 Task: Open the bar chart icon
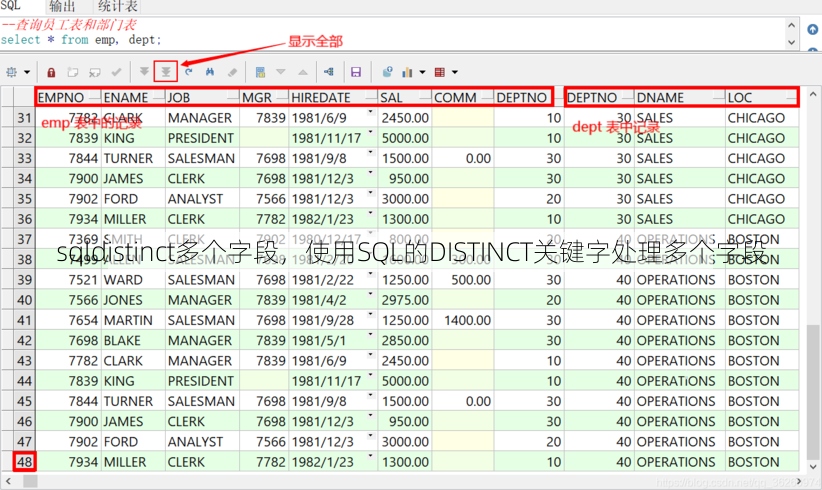(407, 72)
